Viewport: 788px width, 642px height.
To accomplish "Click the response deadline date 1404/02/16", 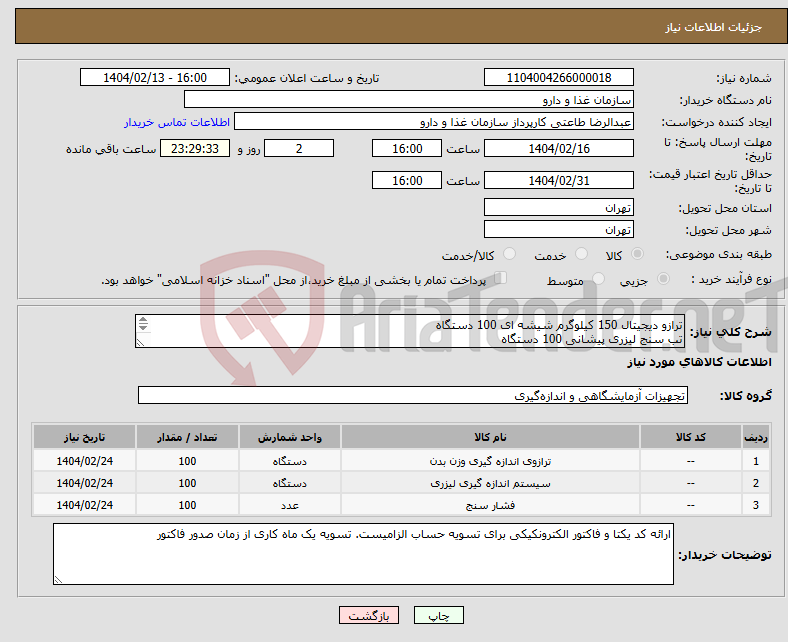I will point(558,148).
